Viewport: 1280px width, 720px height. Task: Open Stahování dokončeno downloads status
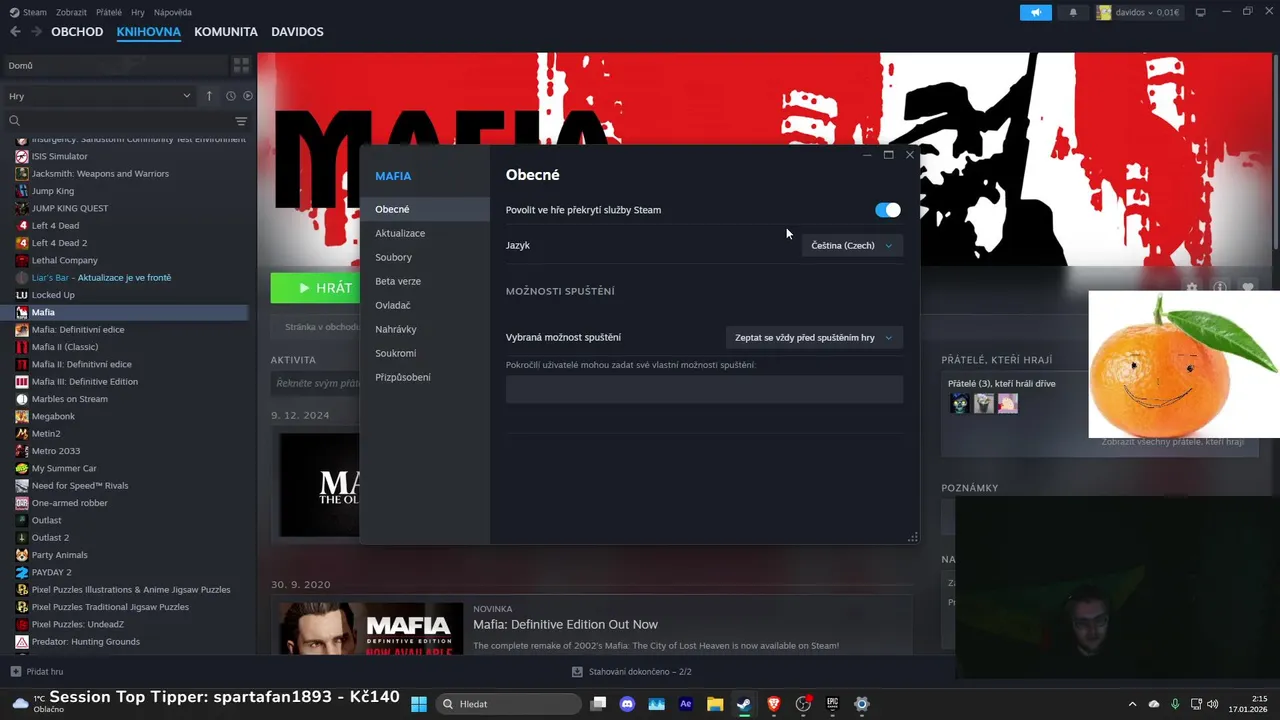click(632, 672)
